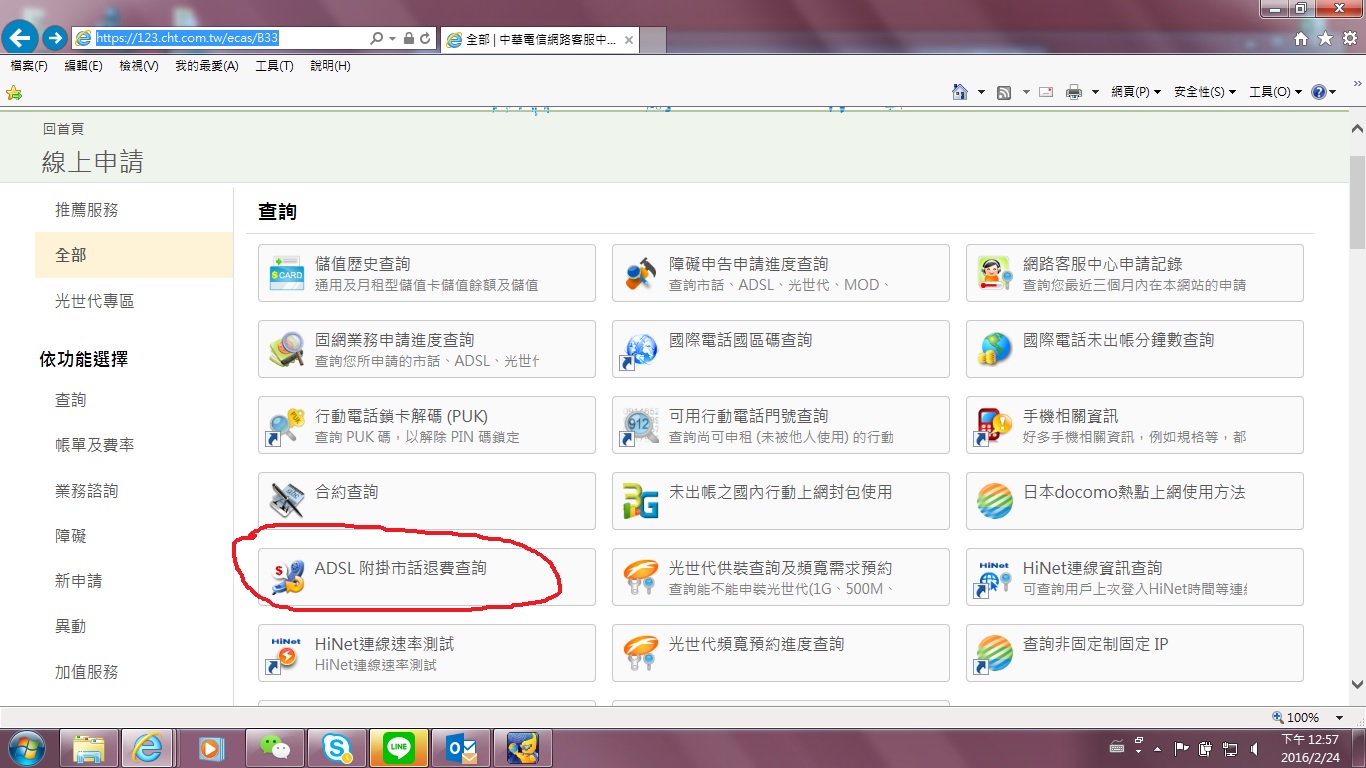Click the printer icon in command bar
Image resolution: width=1366 pixels, height=768 pixels.
1074,92
